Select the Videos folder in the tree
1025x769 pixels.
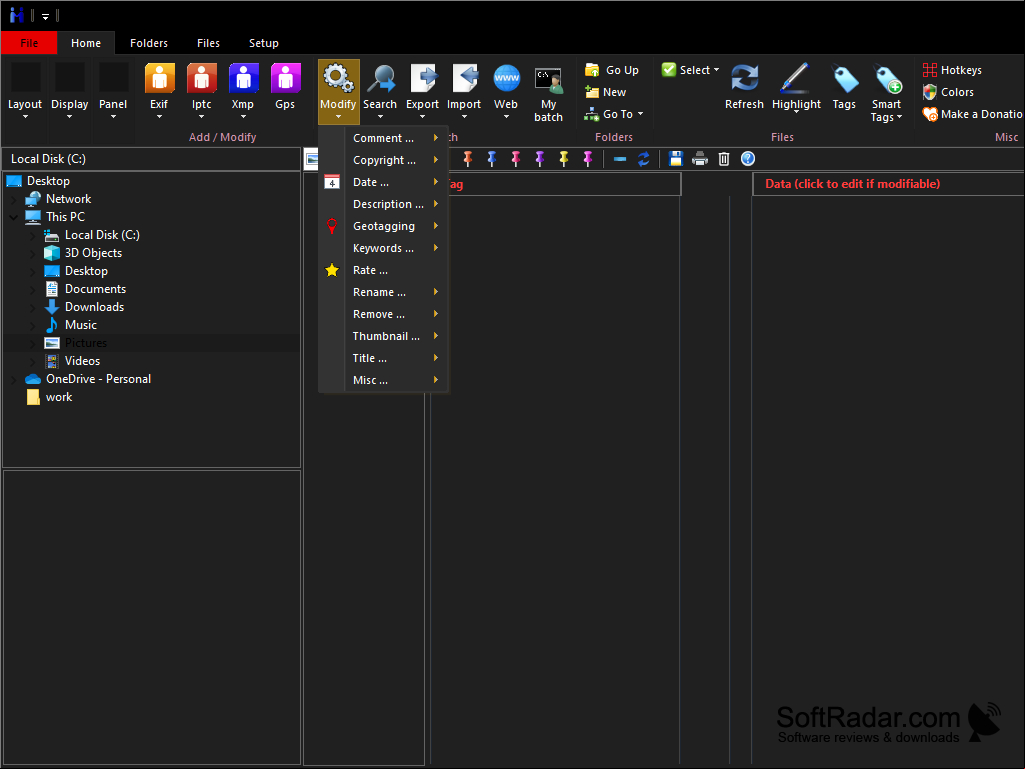tap(82, 361)
